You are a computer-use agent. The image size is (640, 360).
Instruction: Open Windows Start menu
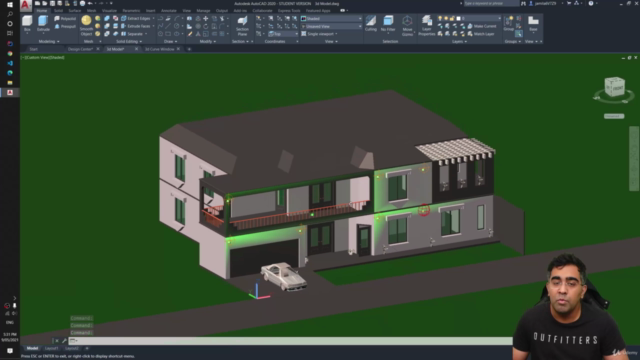(10, 4)
